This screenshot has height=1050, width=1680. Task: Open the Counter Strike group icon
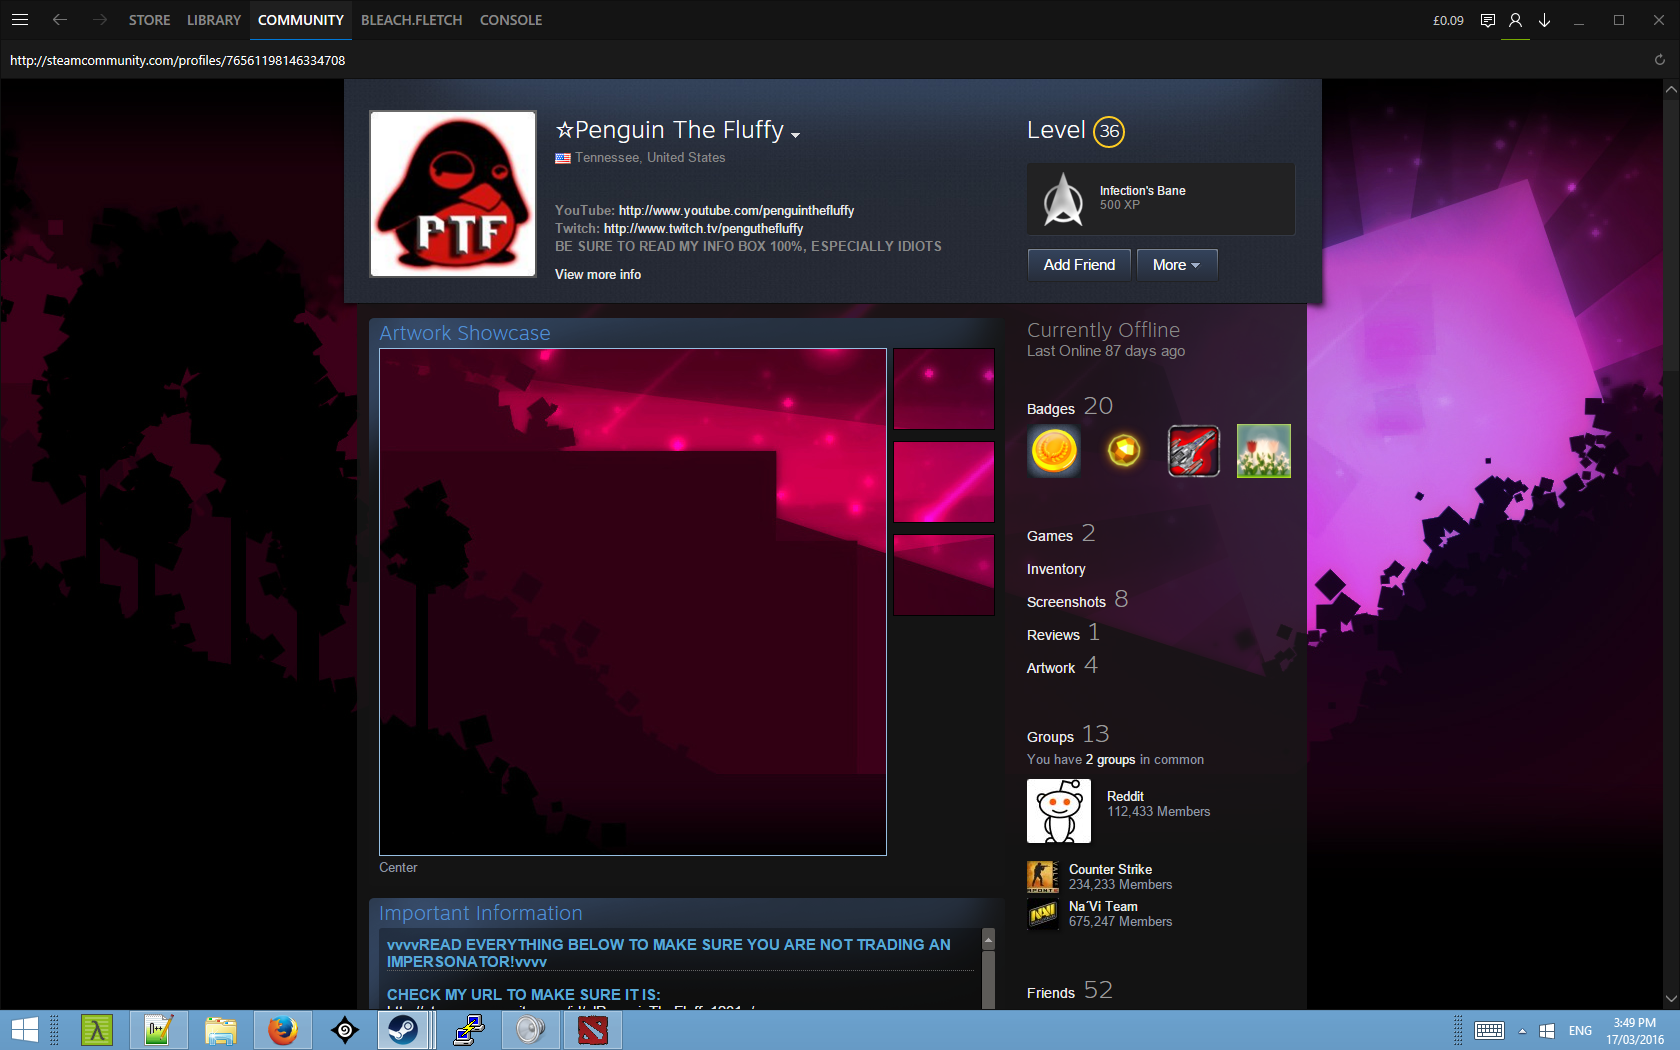[x=1043, y=877]
